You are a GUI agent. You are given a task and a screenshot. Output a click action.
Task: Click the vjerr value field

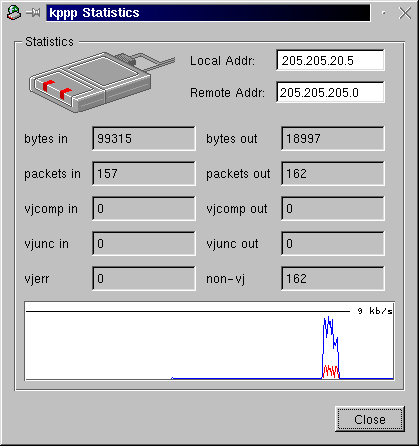(144, 279)
